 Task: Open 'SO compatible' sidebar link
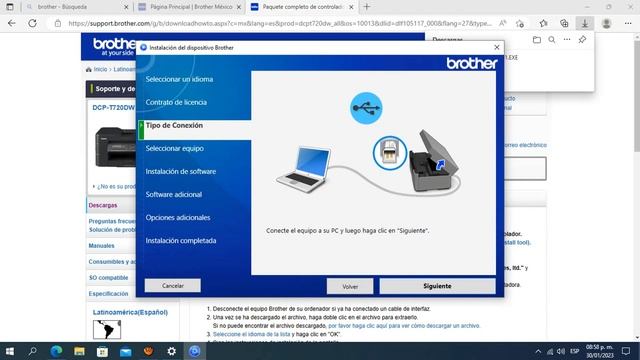click(x=108, y=278)
